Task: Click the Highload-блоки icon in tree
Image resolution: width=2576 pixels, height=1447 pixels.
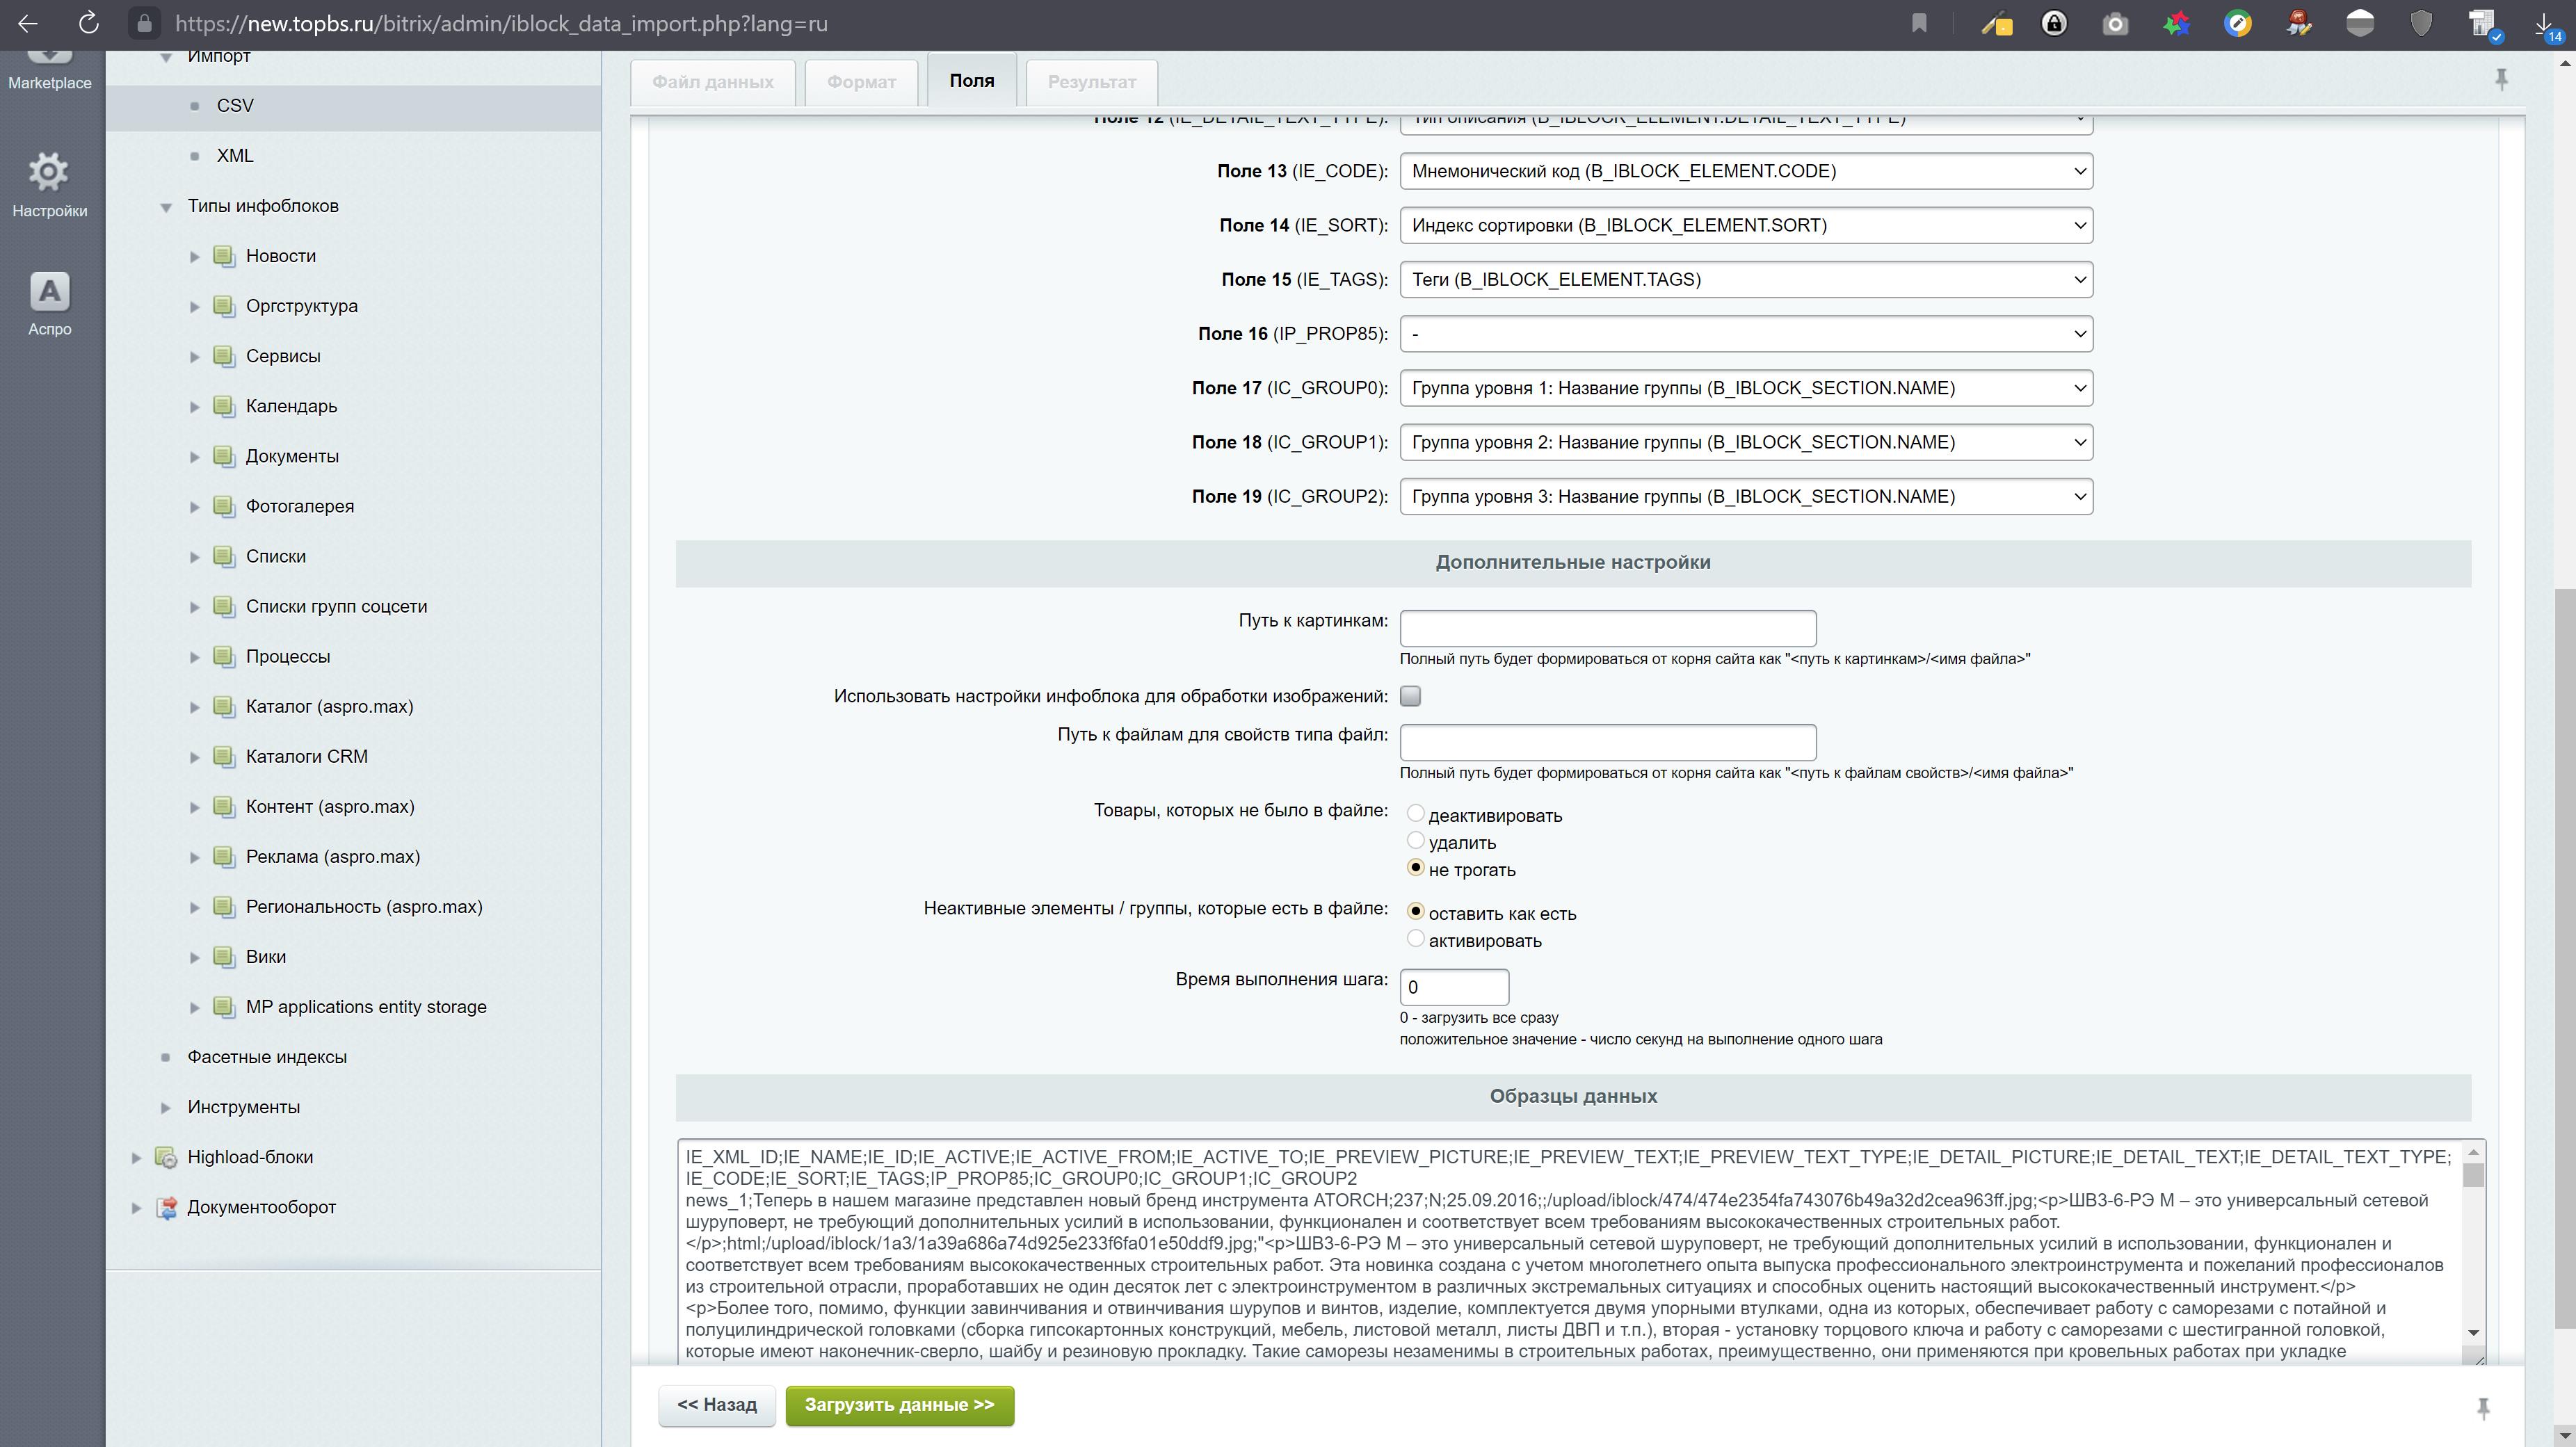Action: 166,1157
